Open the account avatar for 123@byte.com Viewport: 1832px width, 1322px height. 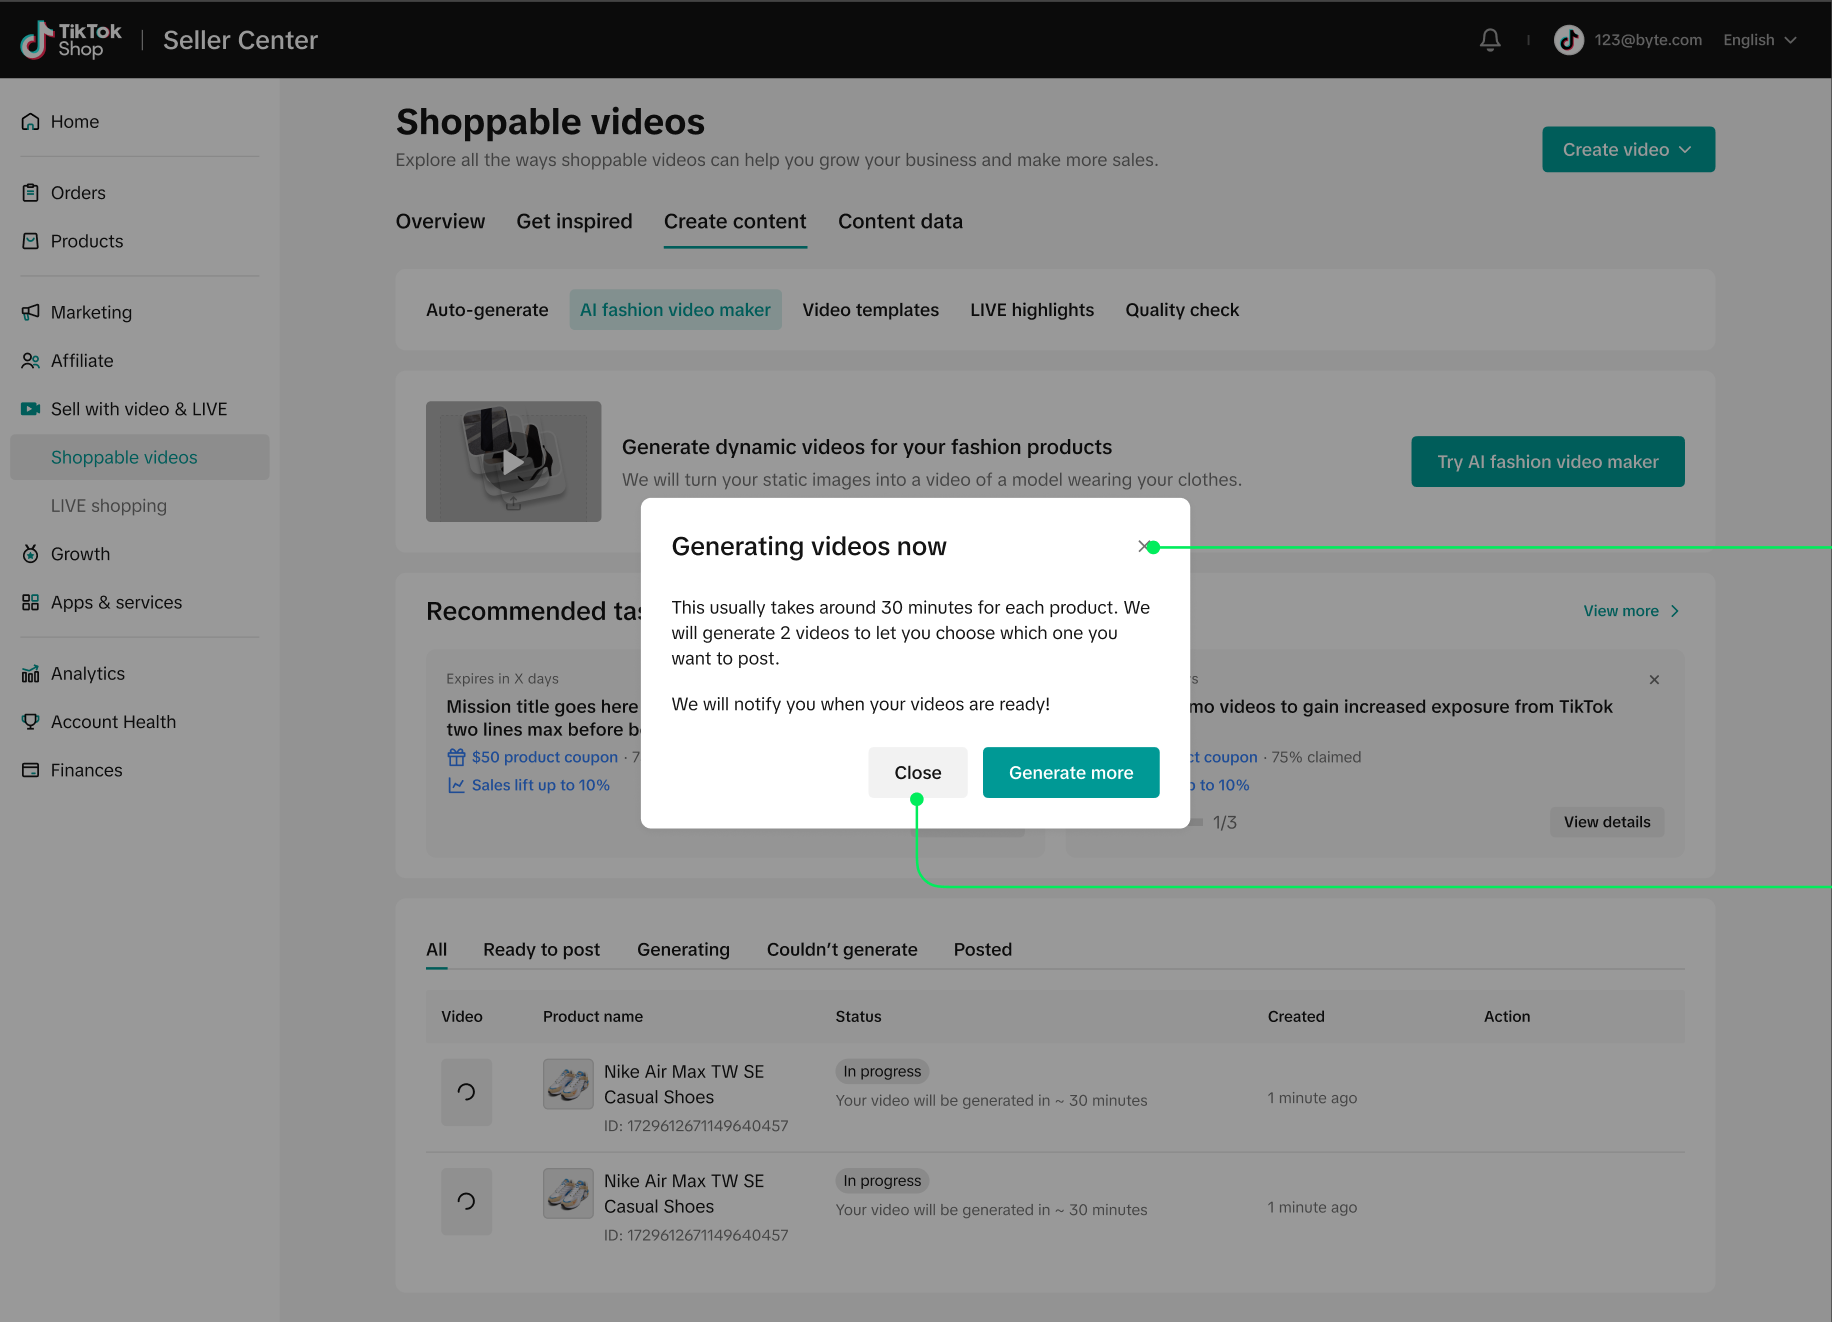(x=1568, y=40)
